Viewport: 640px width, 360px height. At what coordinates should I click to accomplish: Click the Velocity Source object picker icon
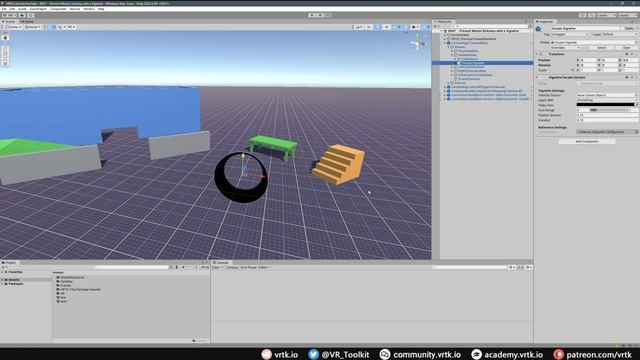pyautogui.click(x=636, y=95)
